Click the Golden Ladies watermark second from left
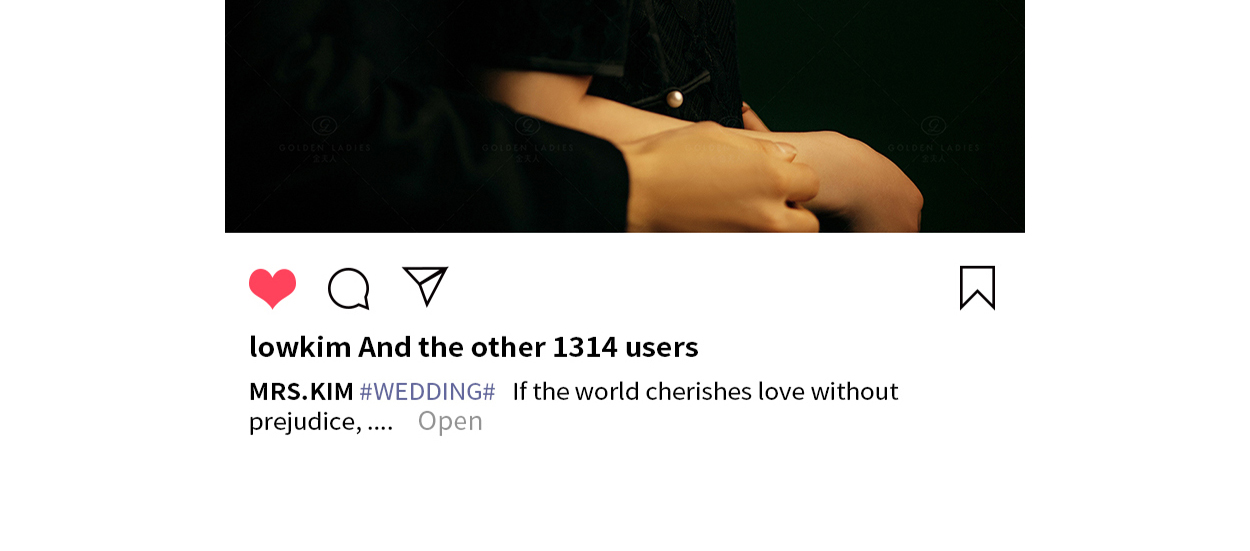 (527, 138)
